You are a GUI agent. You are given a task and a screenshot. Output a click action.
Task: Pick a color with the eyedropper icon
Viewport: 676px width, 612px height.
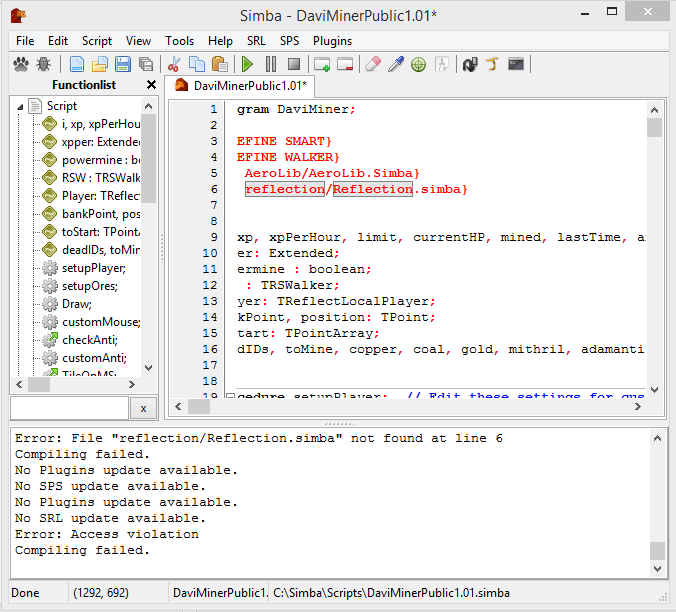coord(396,65)
